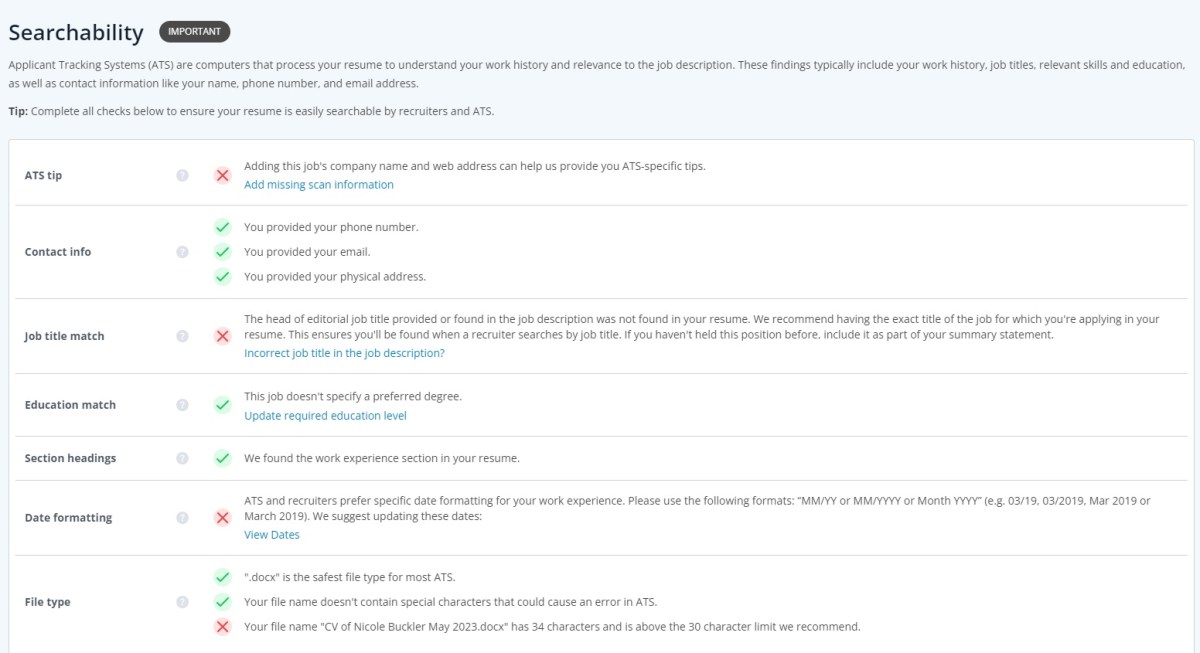Click Incorrect job title in the job description link

(x=344, y=354)
